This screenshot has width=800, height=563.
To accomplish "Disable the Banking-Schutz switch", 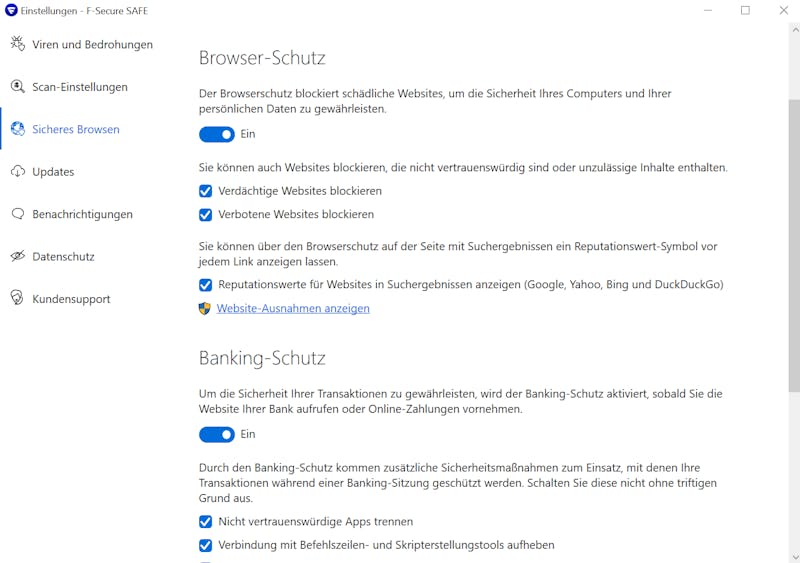I will click(x=216, y=434).
